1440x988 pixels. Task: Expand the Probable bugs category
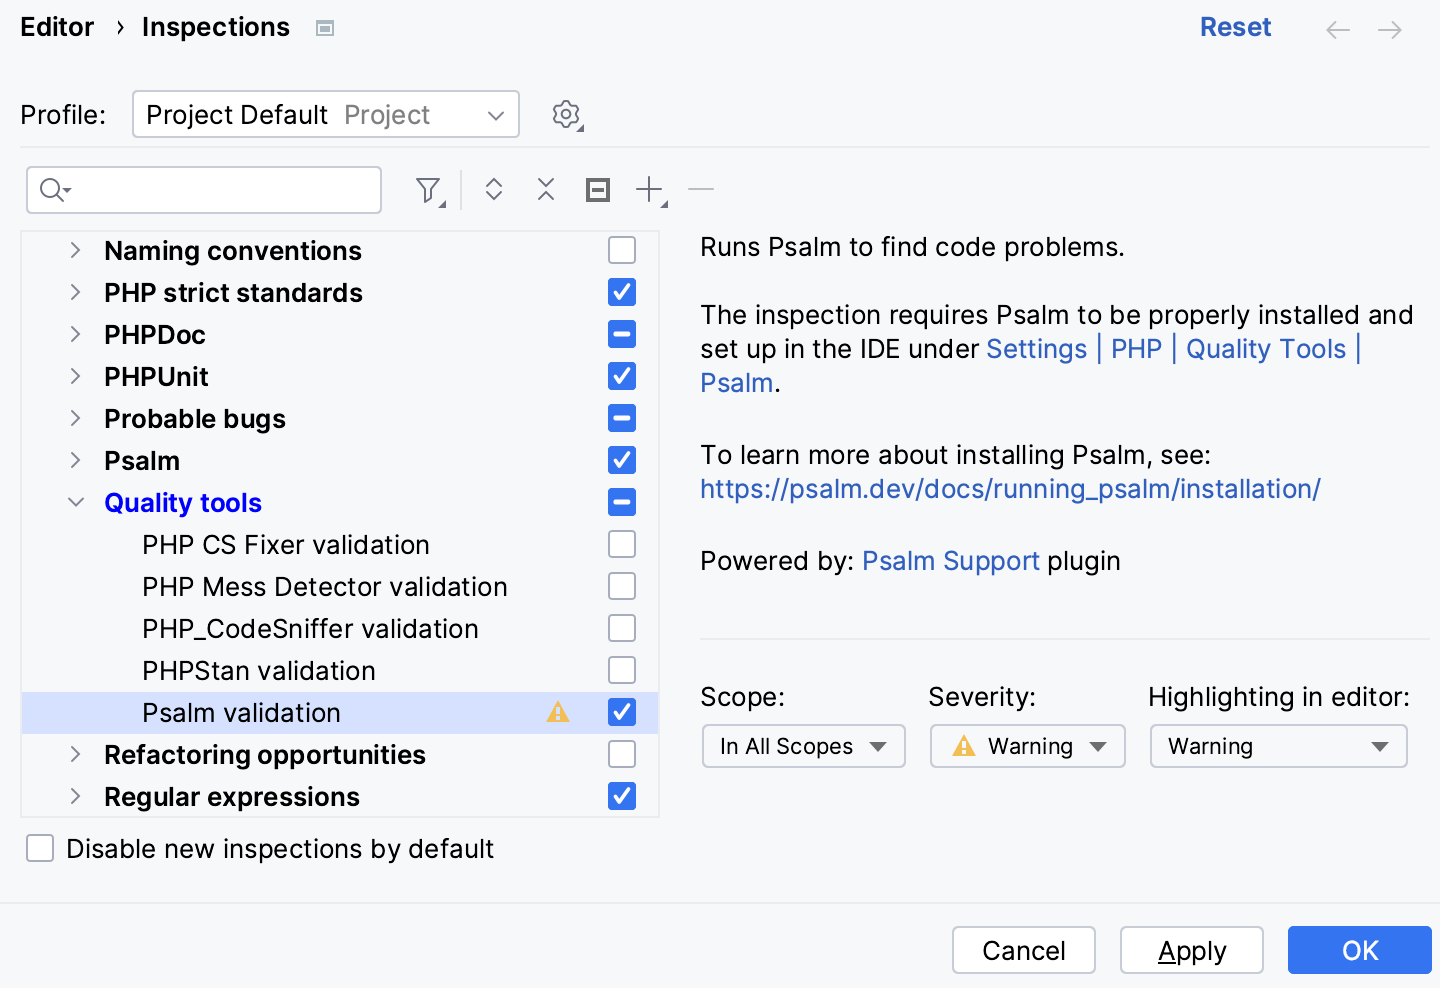[76, 418]
